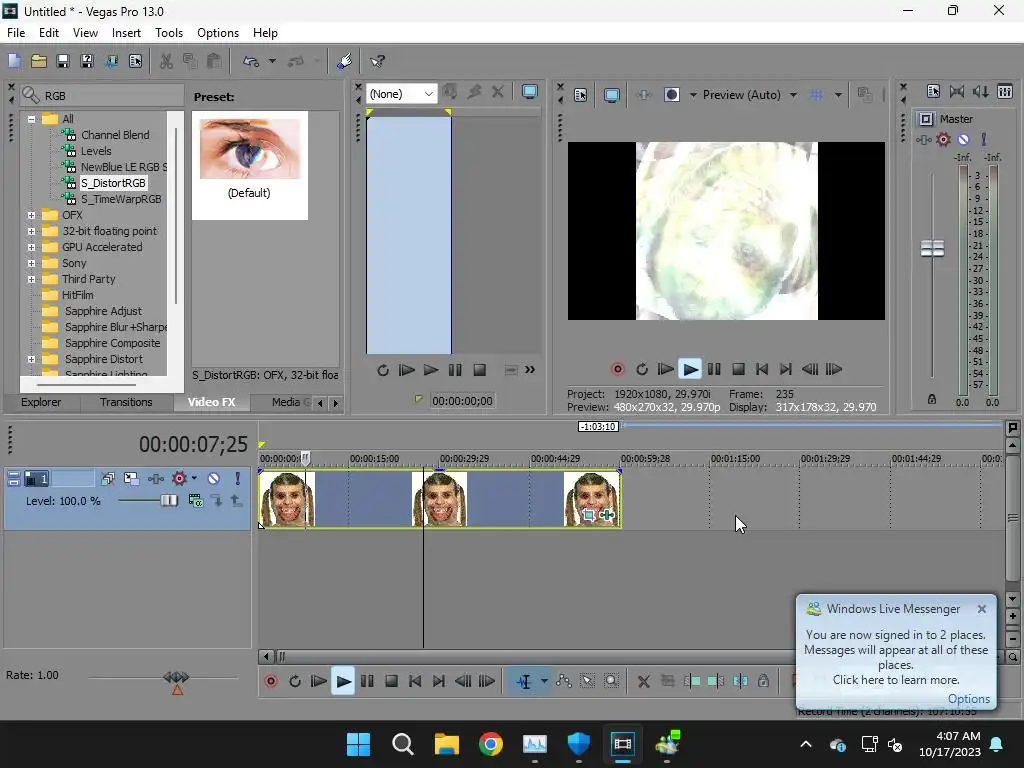Select the Normal Edit tool
1024x768 pixels.
524,682
